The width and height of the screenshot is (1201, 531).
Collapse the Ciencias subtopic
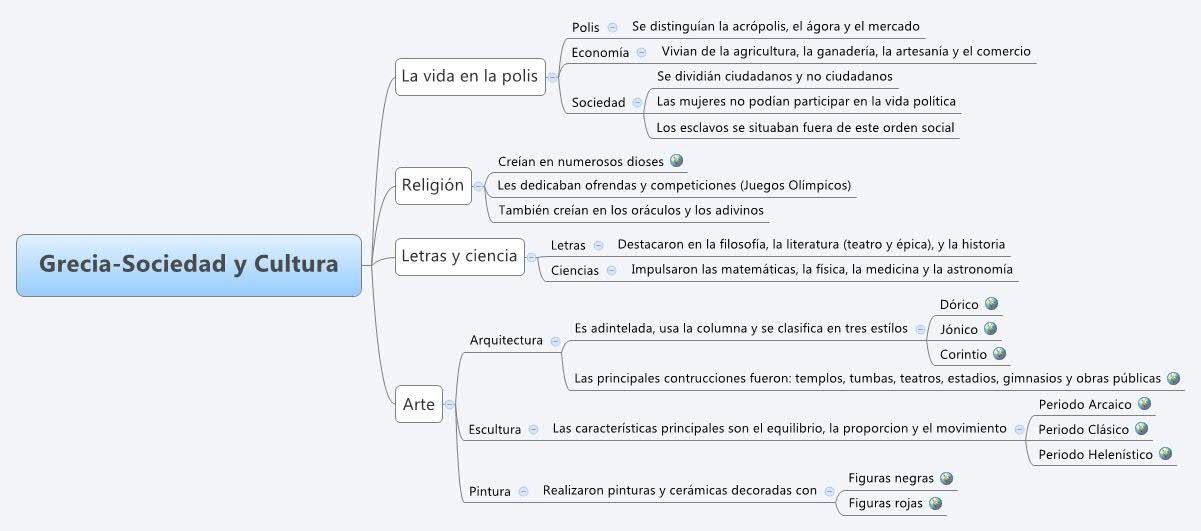611,270
